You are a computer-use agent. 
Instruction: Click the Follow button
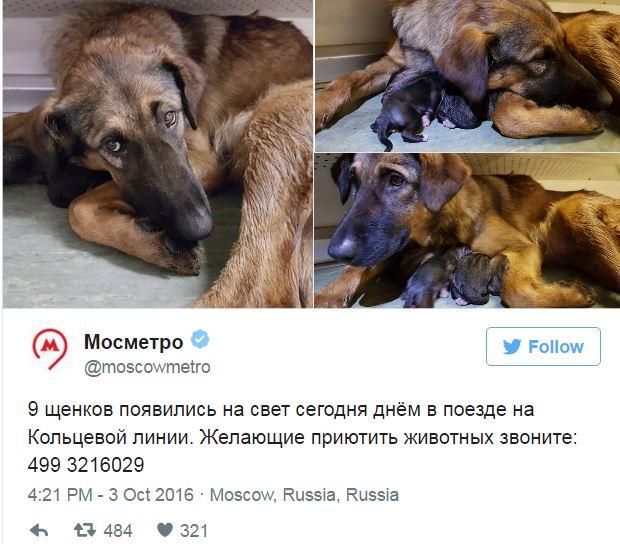(543, 346)
